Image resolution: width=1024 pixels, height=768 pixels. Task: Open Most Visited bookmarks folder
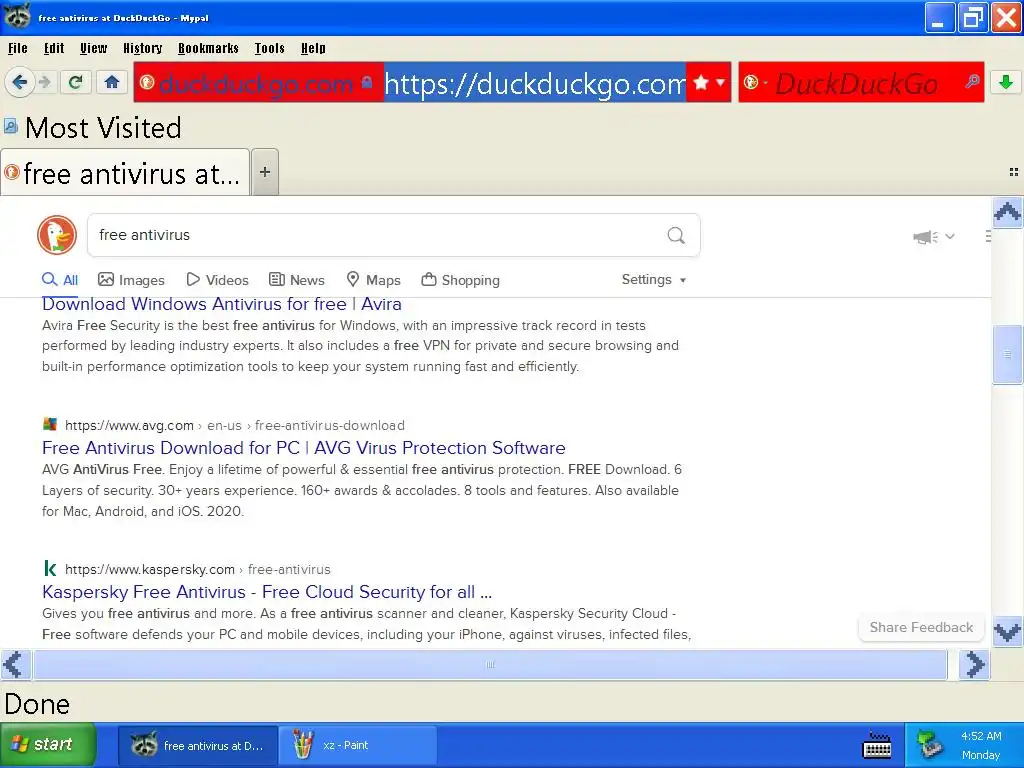(x=93, y=127)
